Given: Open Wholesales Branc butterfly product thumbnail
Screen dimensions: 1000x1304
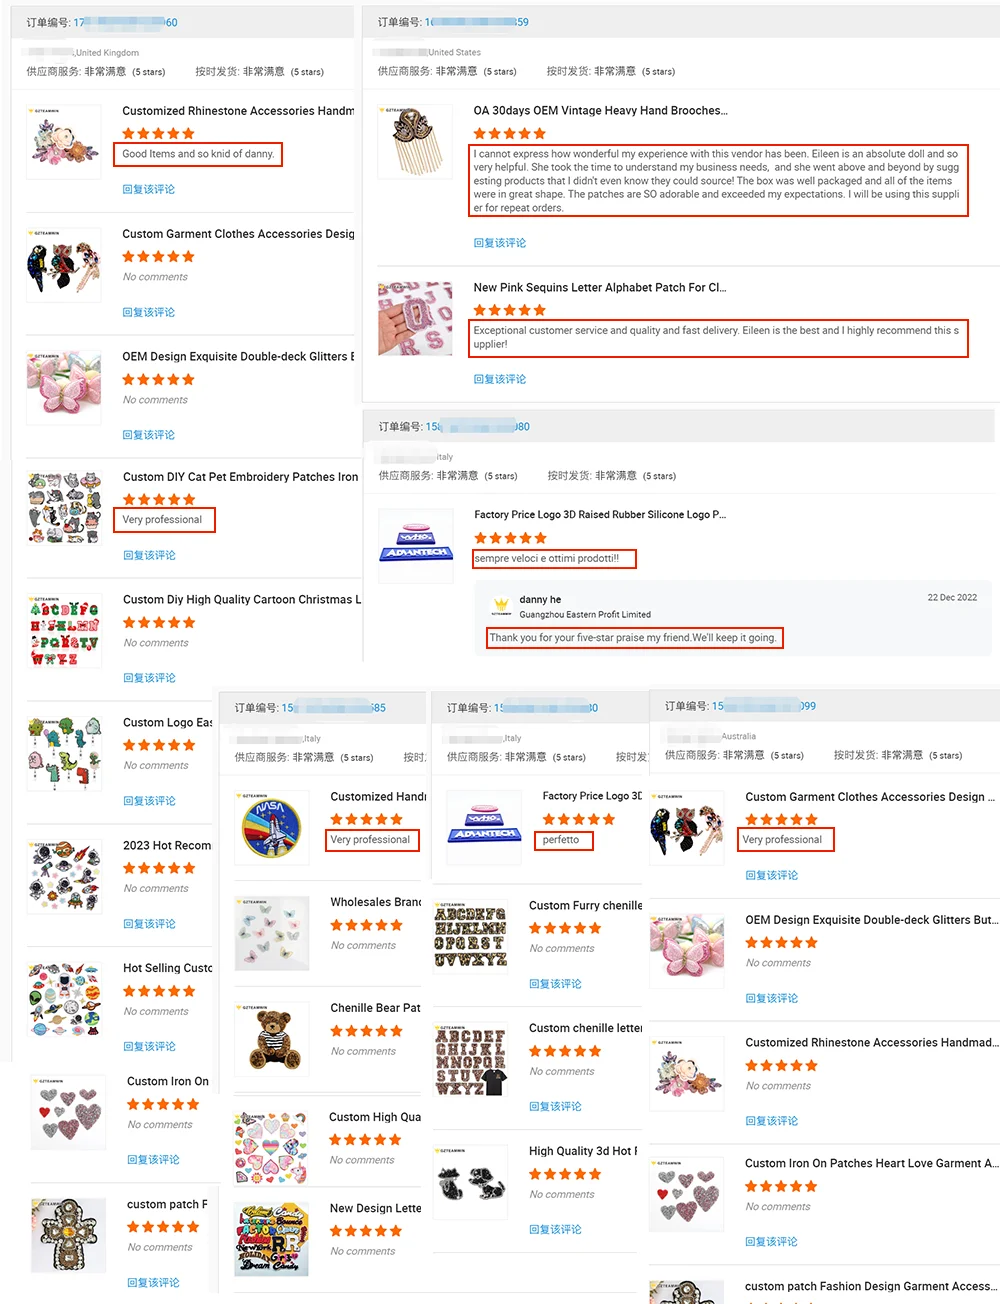Looking at the screenshot, I should [272, 933].
